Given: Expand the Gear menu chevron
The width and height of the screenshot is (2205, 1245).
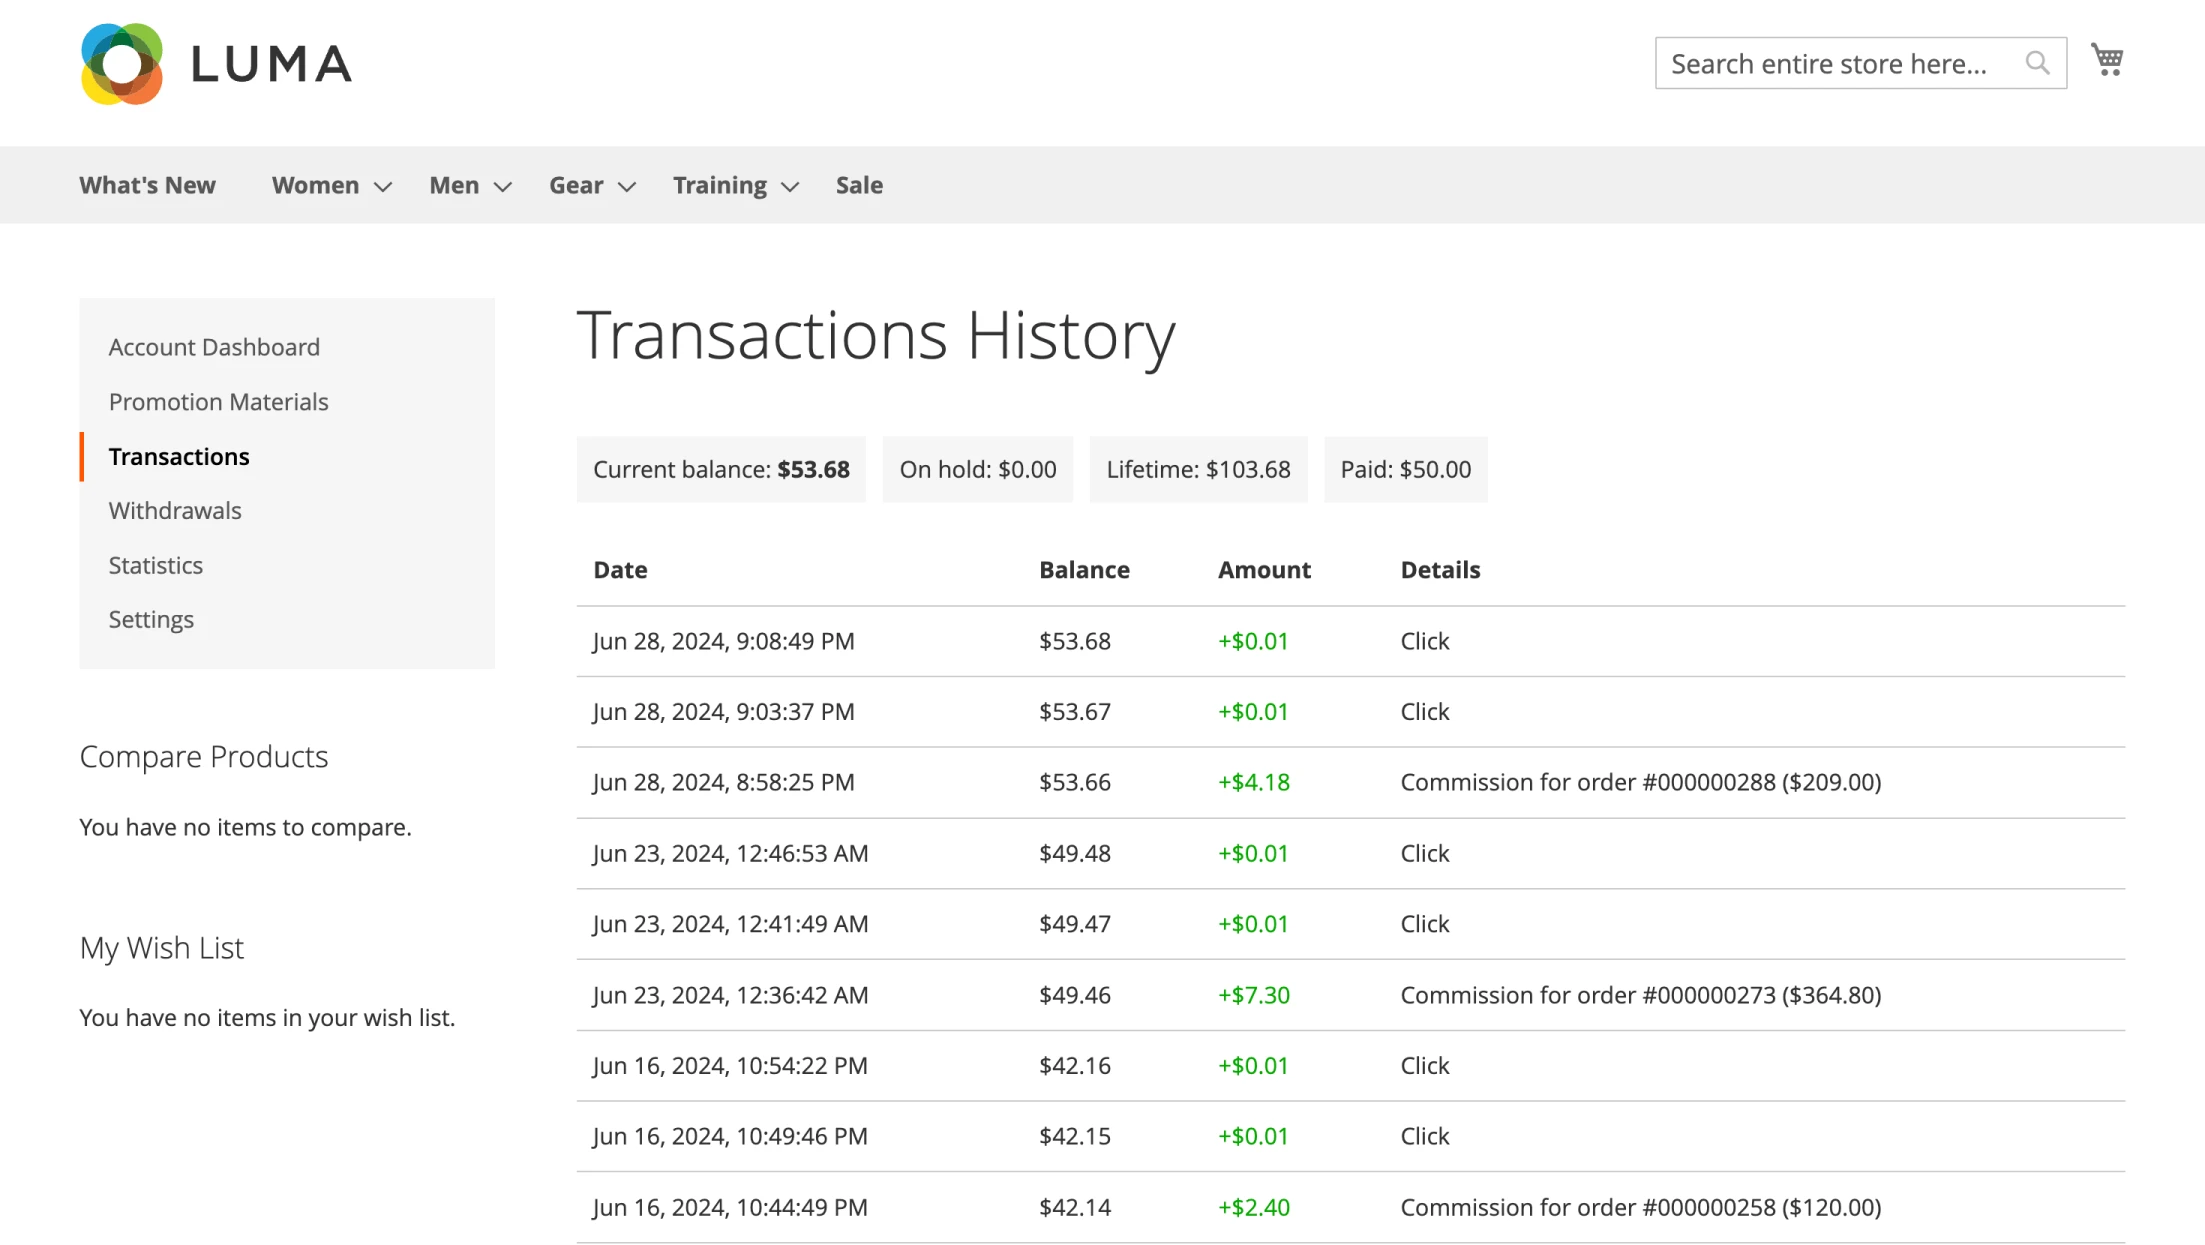Looking at the screenshot, I should (627, 187).
